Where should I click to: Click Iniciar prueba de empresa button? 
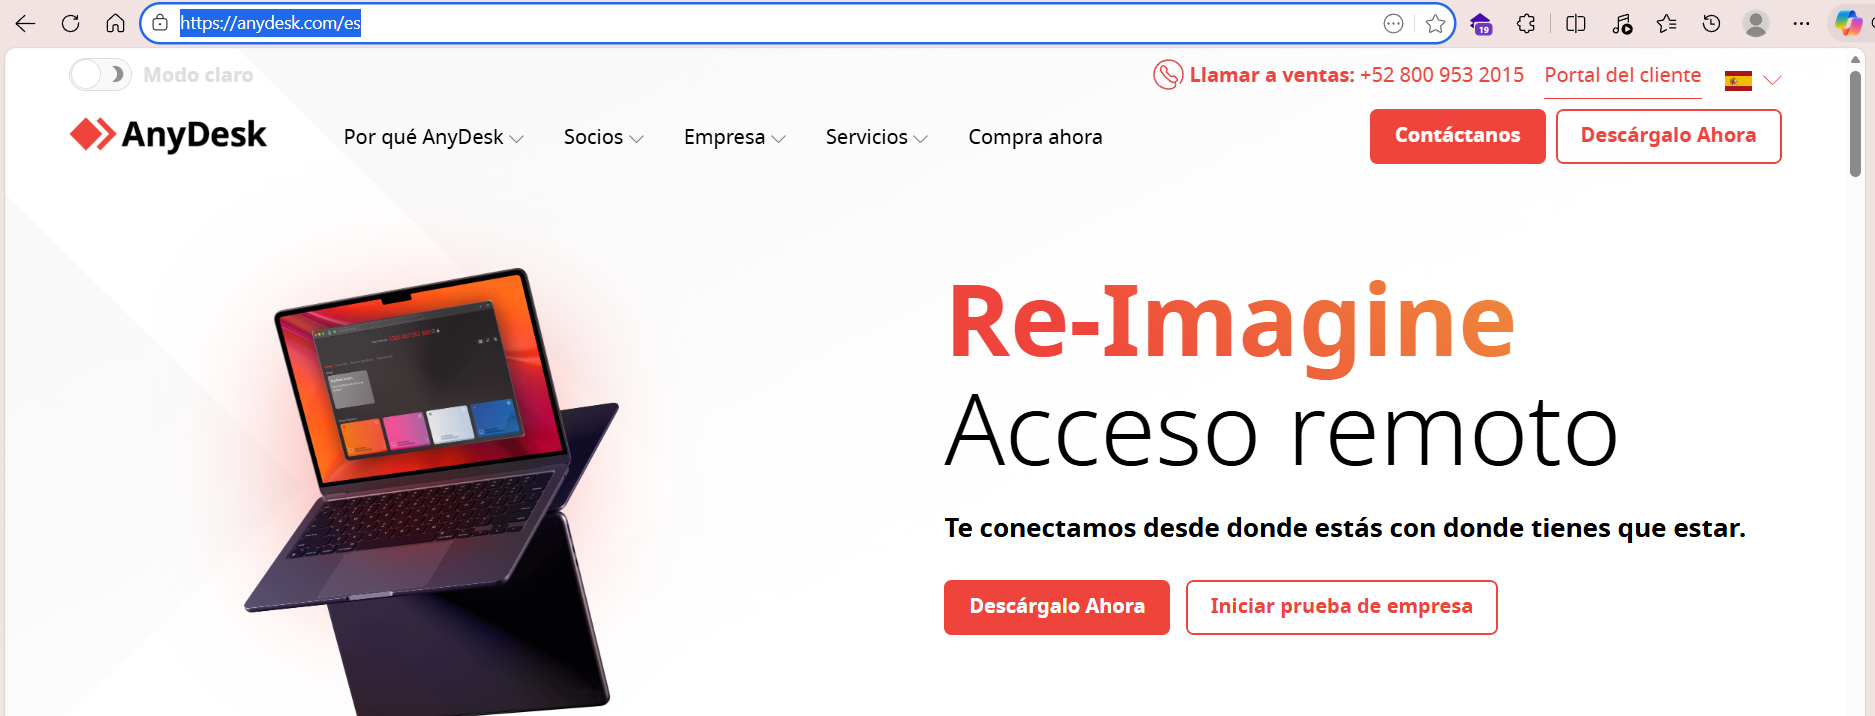click(1341, 607)
